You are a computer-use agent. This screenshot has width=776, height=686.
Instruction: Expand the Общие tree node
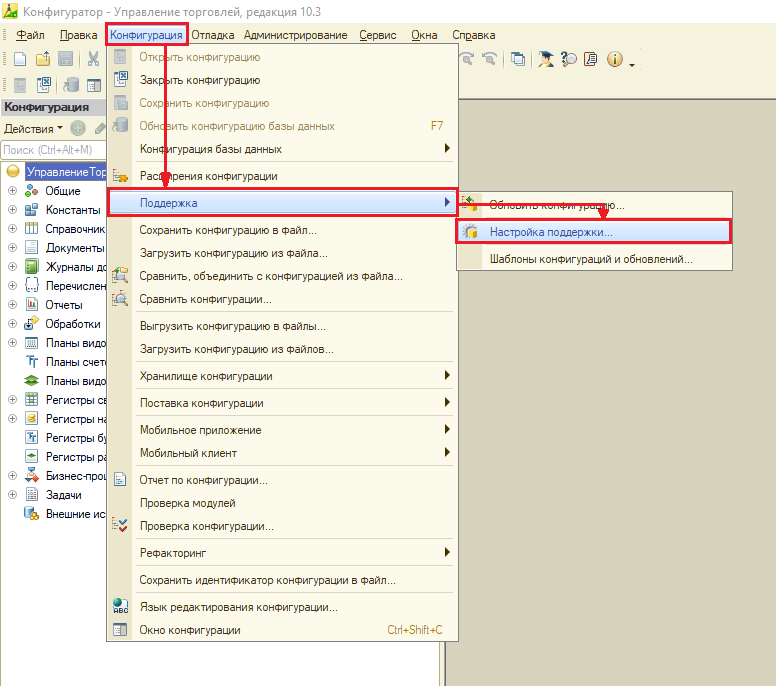(12, 191)
